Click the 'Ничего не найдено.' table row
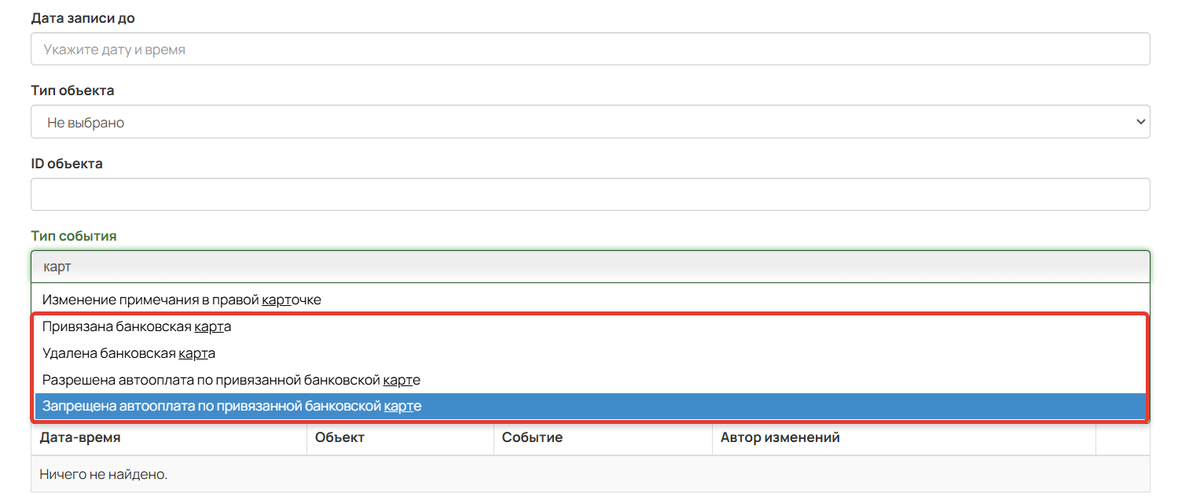Image resolution: width=1200 pixels, height=501 pixels. tap(590, 474)
